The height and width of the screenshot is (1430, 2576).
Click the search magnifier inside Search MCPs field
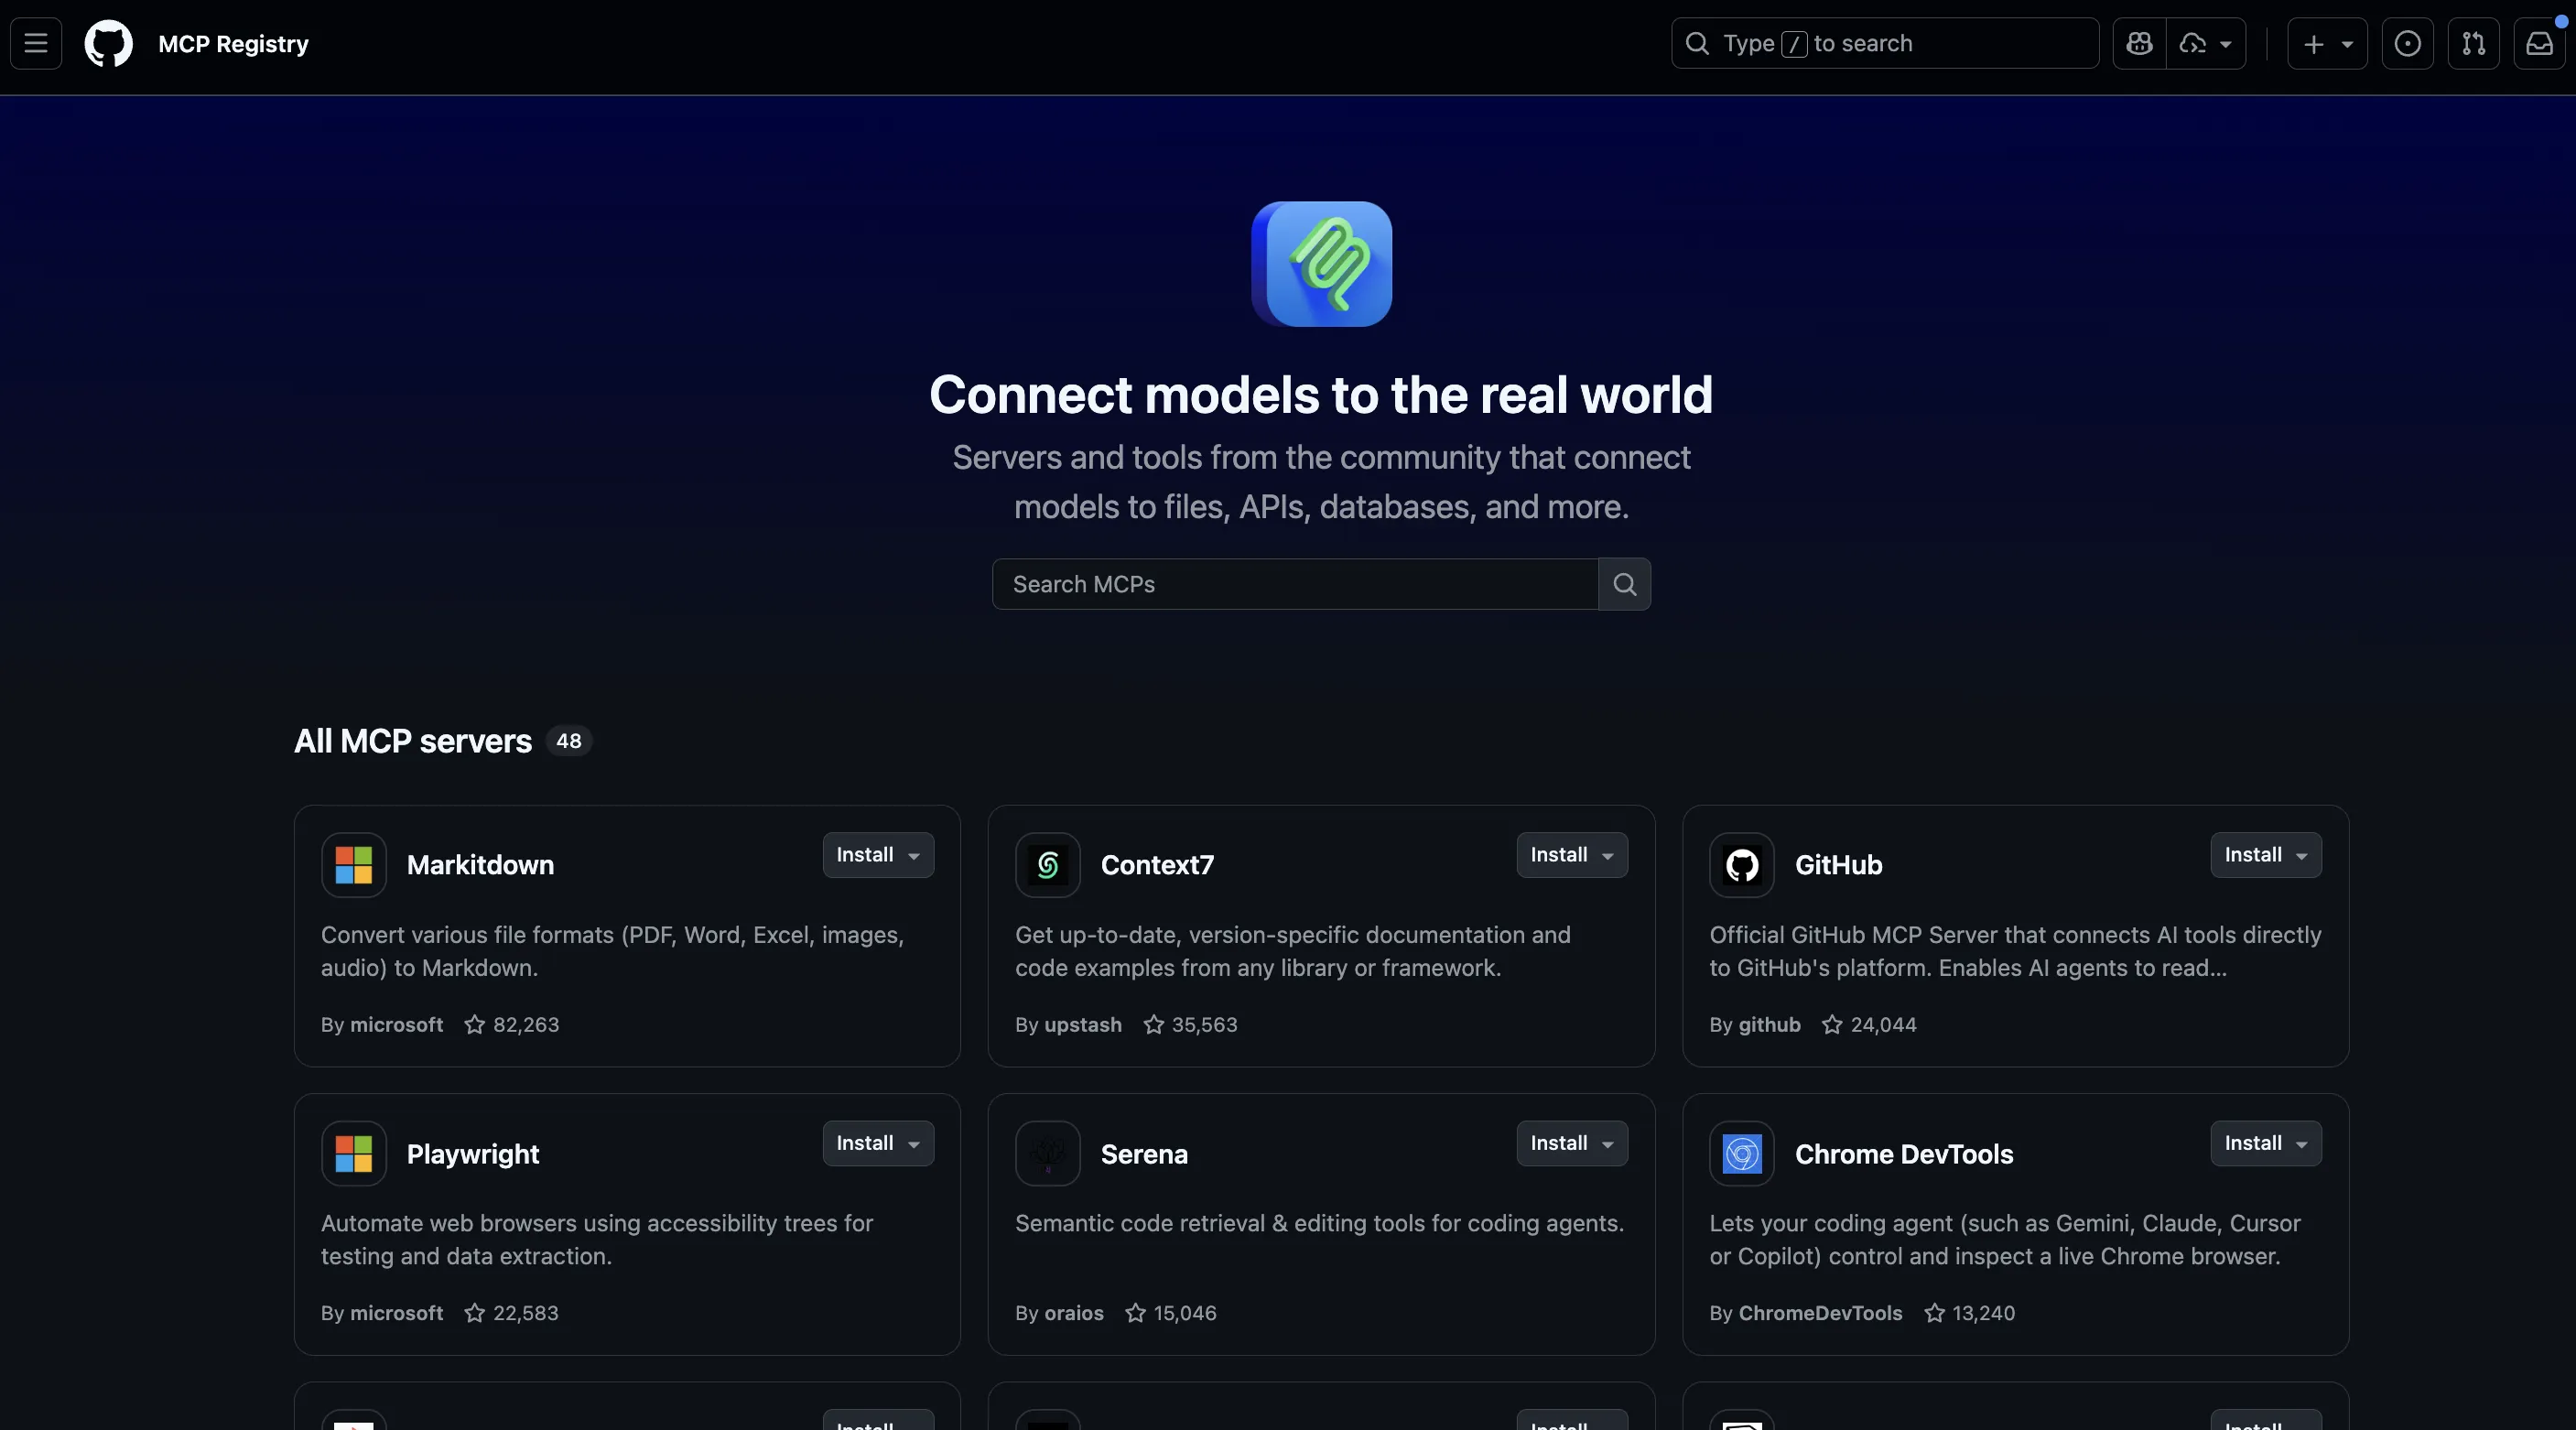(1623, 584)
